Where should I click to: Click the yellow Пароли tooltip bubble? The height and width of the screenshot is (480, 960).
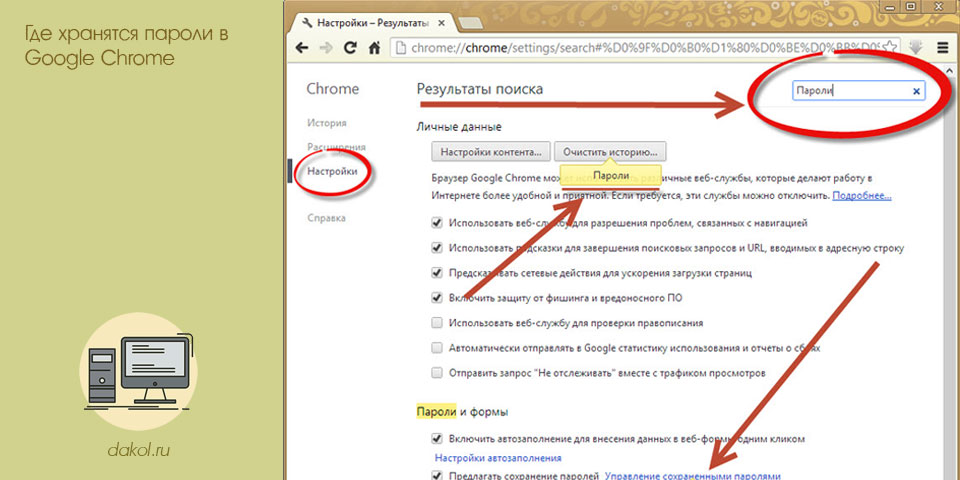pos(610,174)
